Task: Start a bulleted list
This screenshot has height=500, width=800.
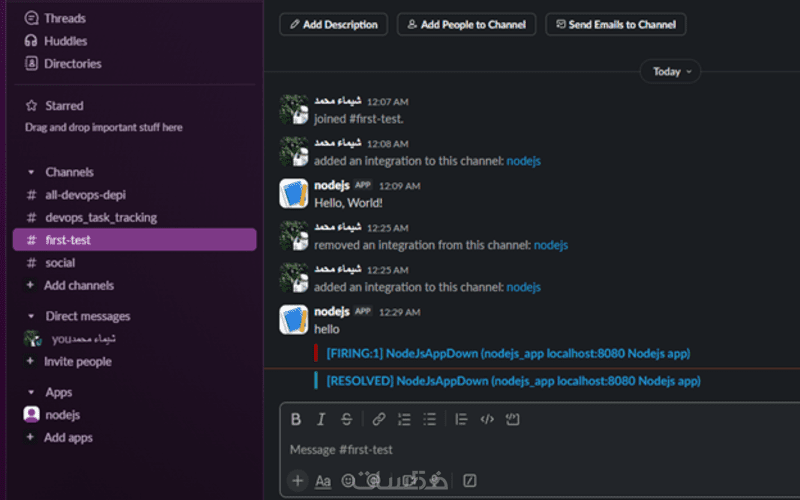Action: (430, 419)
